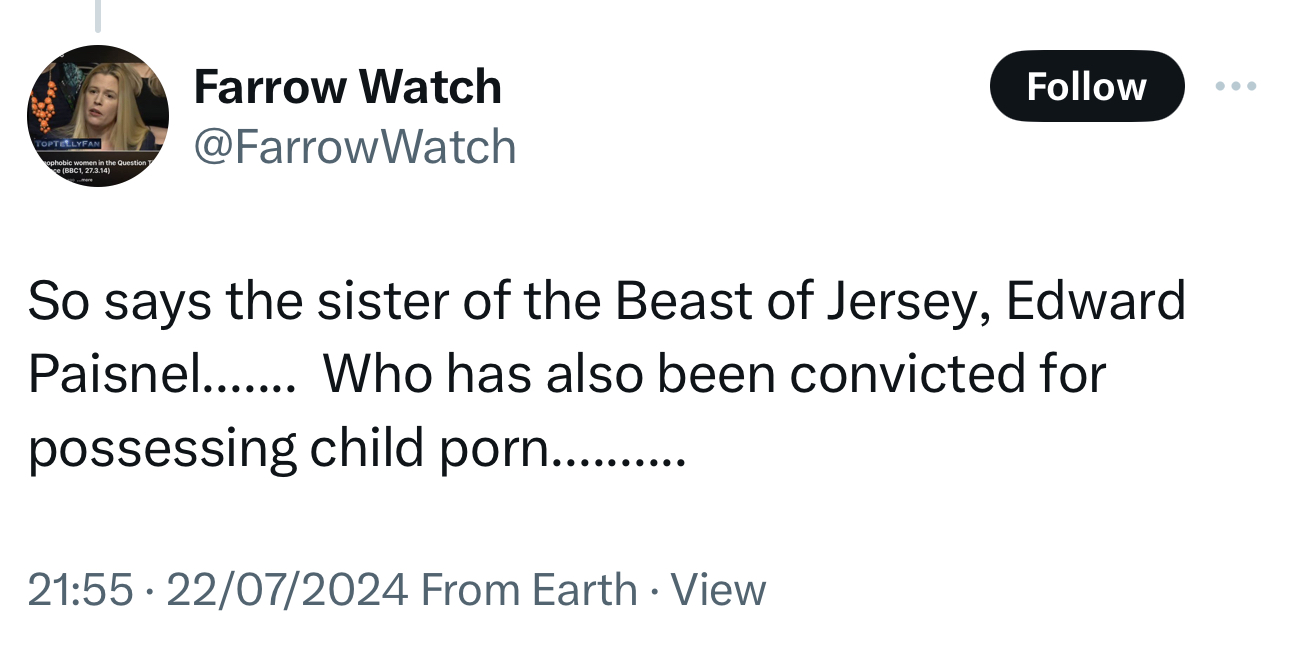Open the Farrow Watch profile avatar
Screen dimensions: 1290x645
click(97, 116)
